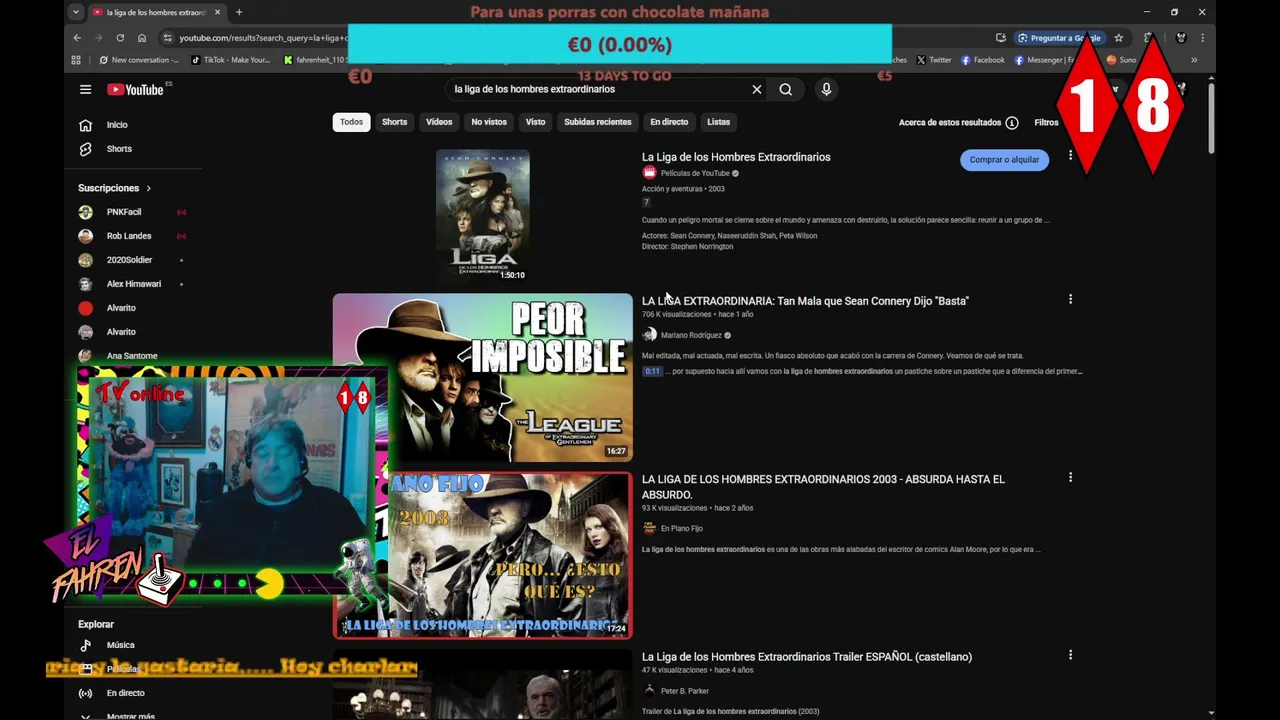
Task: Reload the page
Action: click(120, 38)
